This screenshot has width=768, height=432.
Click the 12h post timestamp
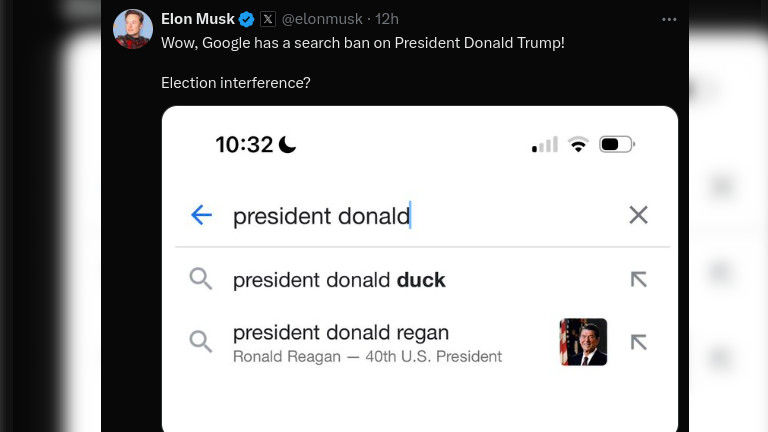[x=387, y=19]
